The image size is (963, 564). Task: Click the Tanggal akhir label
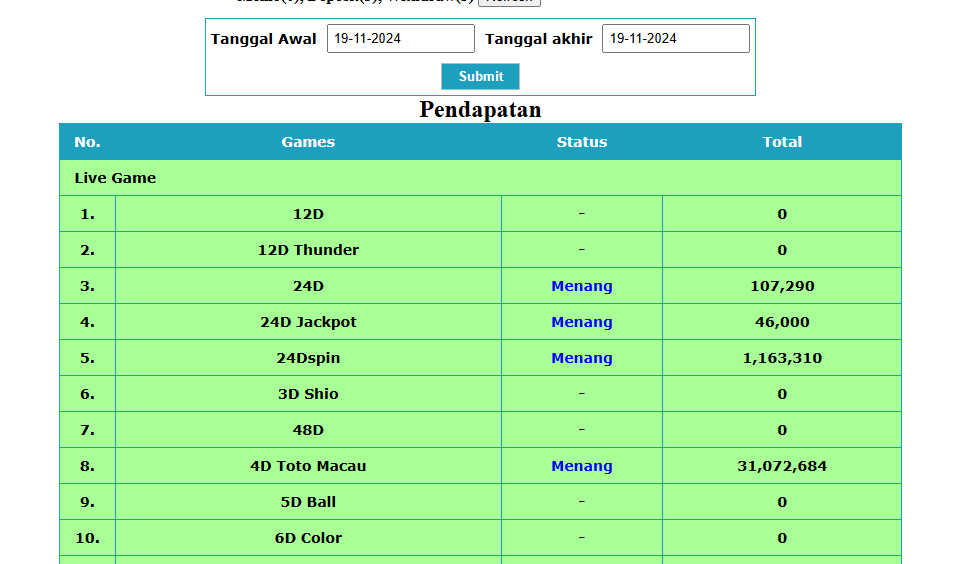click(x=539, y=39)
